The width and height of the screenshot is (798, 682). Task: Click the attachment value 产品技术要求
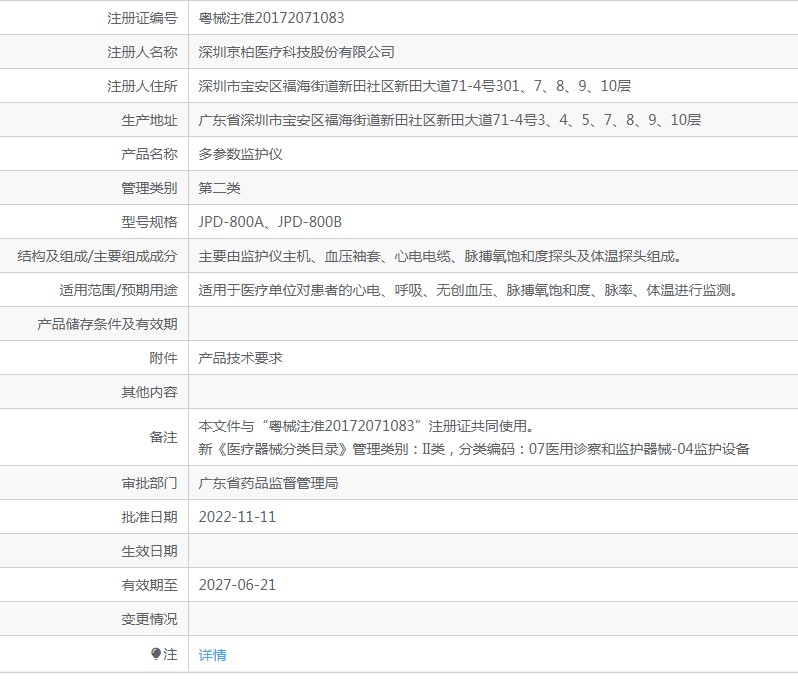click(240, 358)
